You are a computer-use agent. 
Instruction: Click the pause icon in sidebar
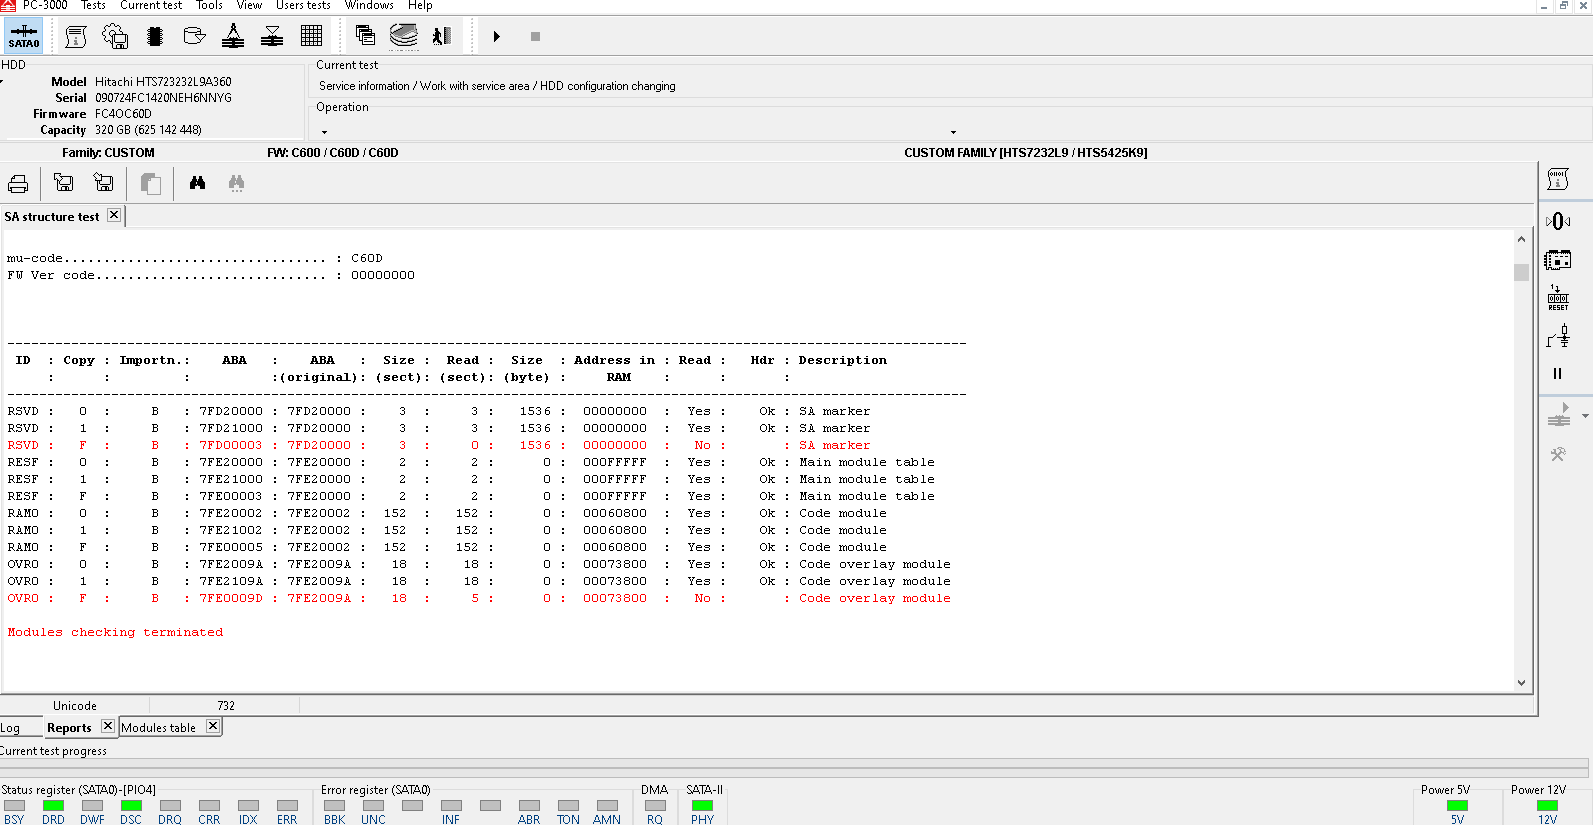coord(1557,374)
